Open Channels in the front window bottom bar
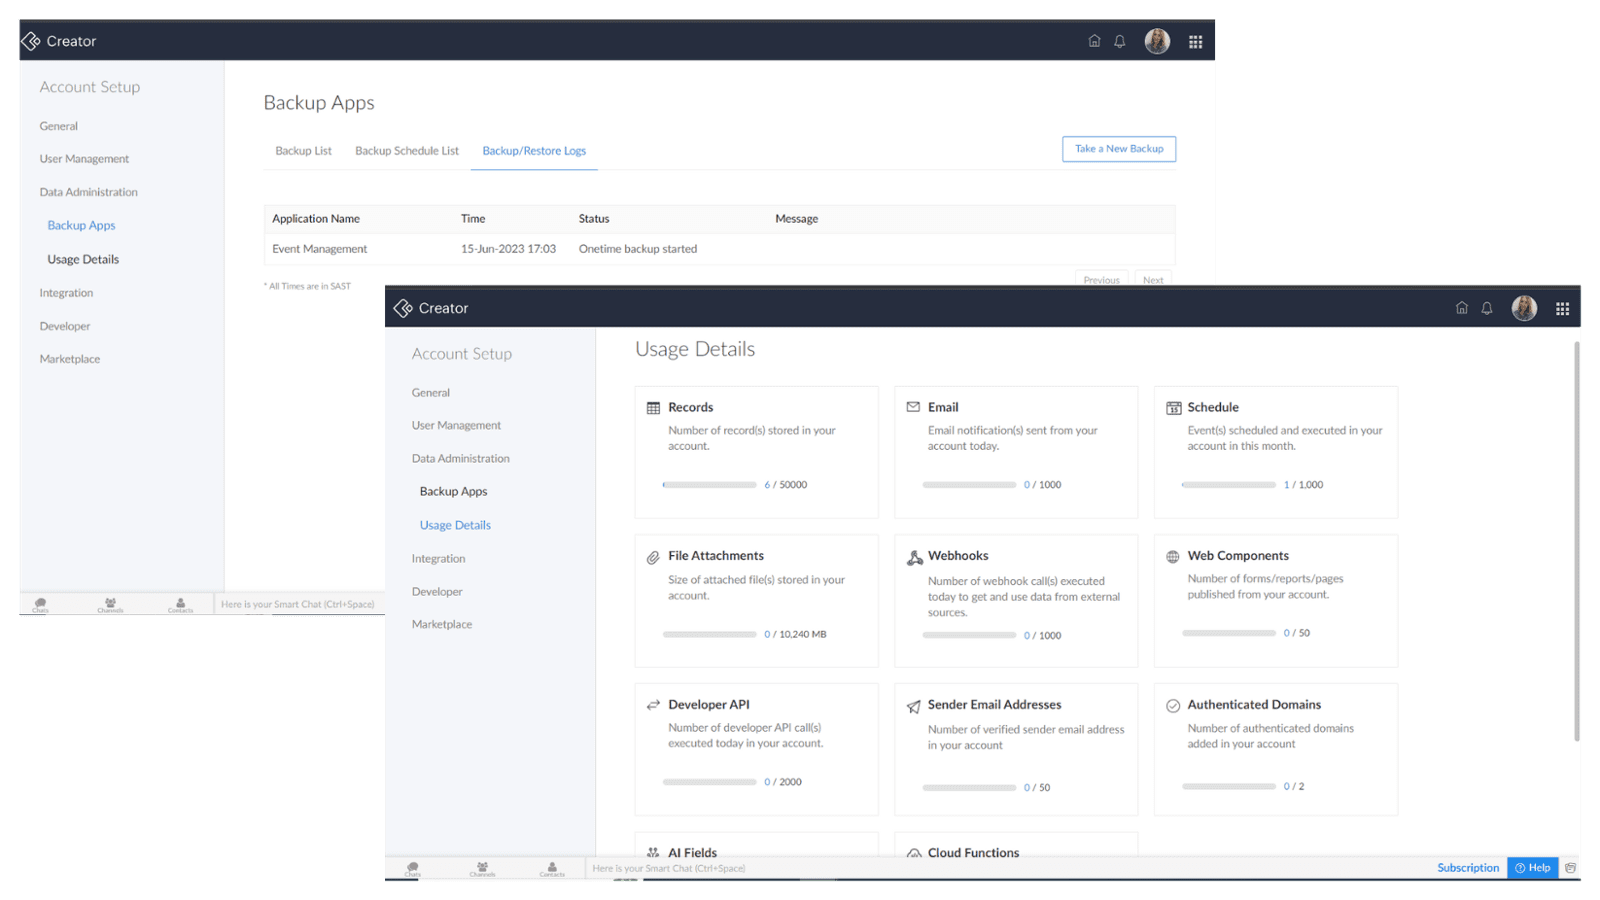Screen dimensions: 1600x900 pos(482,868)
